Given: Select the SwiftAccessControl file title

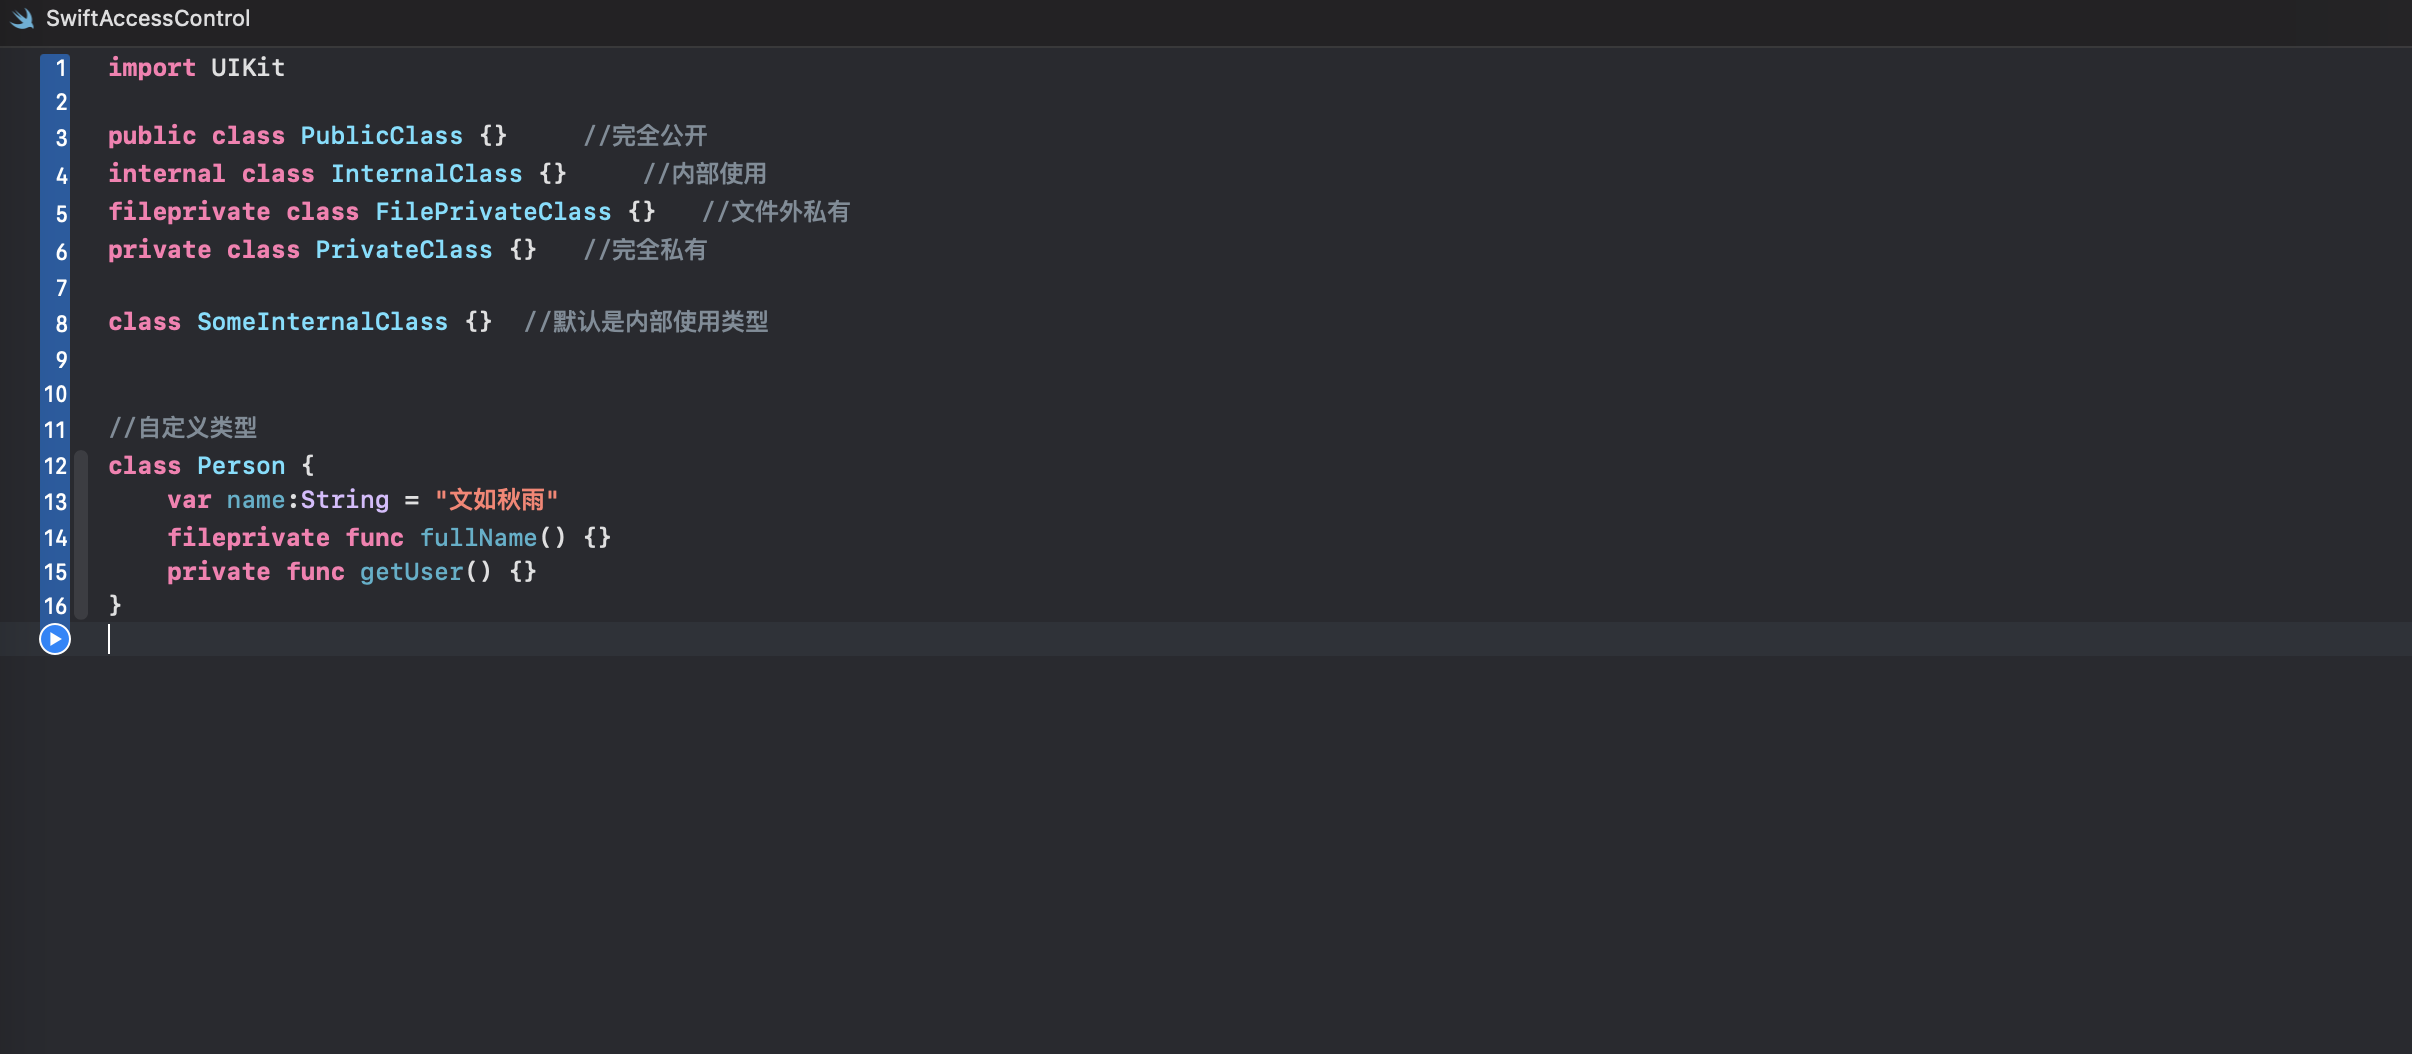Looking at the screenshot, I should click(148, 19).
